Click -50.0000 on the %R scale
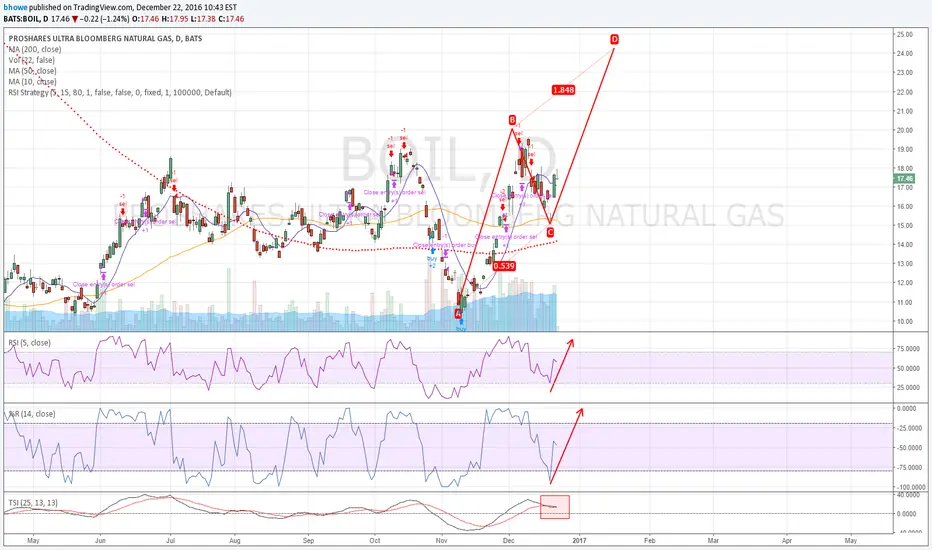The width and height of the screenshot is (932, 550). pyautogui.click(x=911, y=448)
